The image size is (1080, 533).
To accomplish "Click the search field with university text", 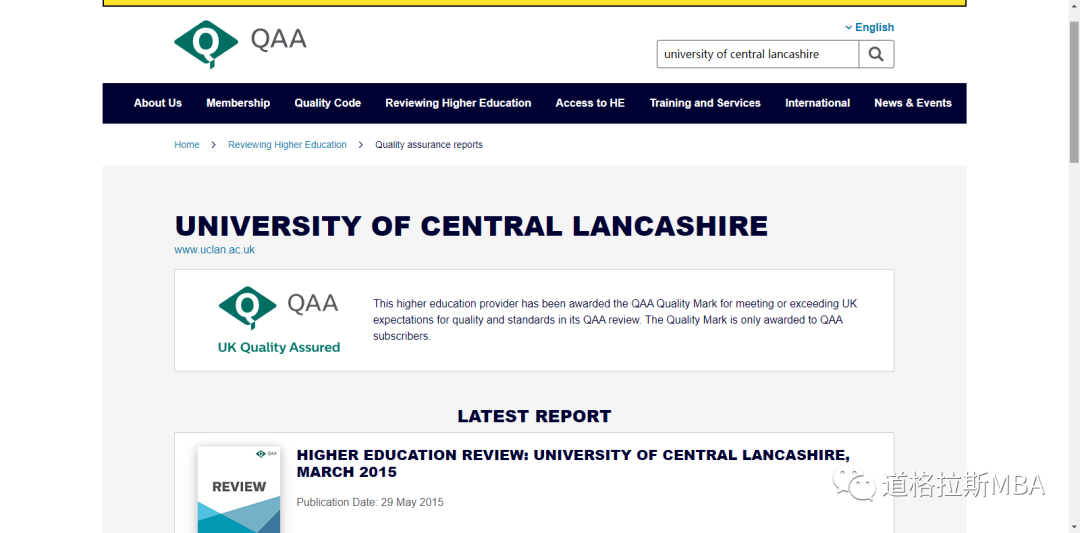I will pyautogui.click(x=757, y=54).
